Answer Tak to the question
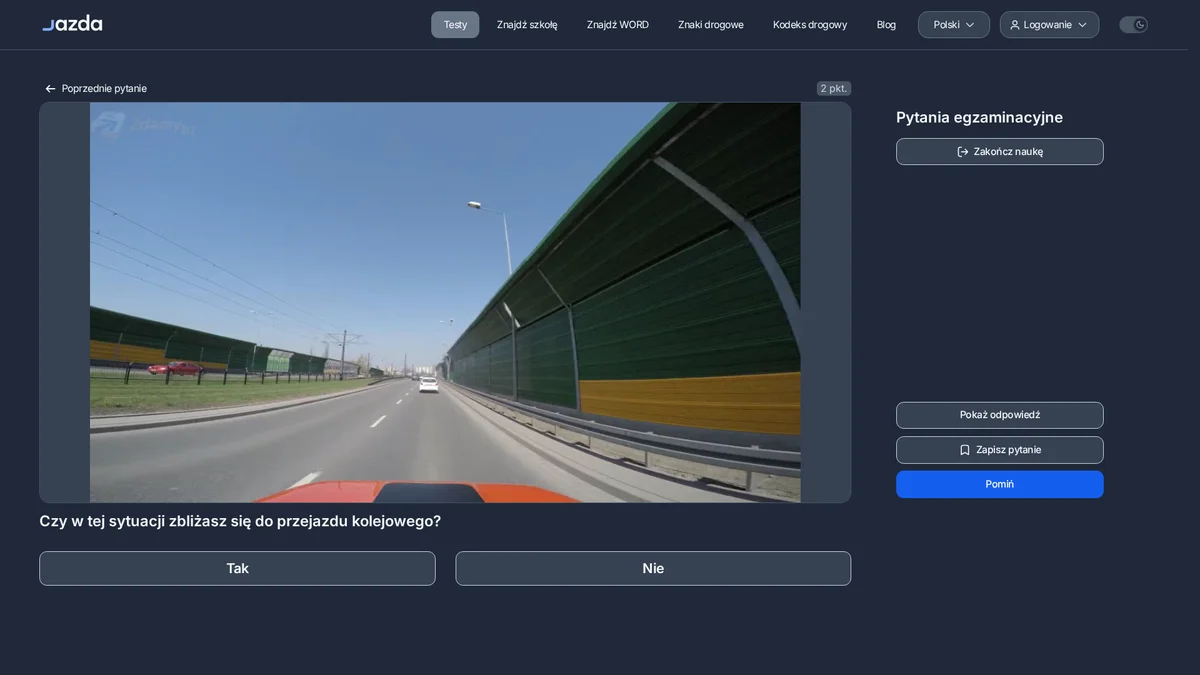This screenshot has height=675, width=1200. click(237, 569)
